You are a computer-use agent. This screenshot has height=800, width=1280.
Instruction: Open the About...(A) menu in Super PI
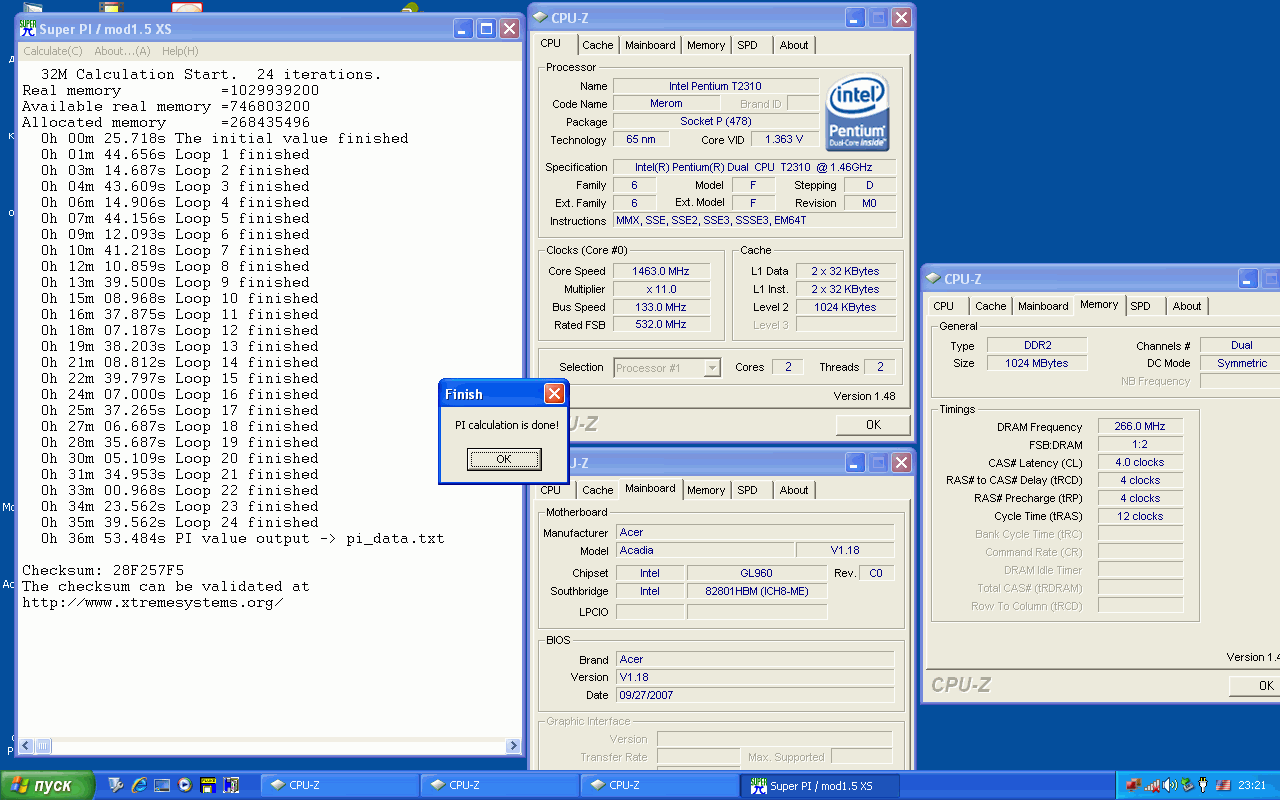122,51
